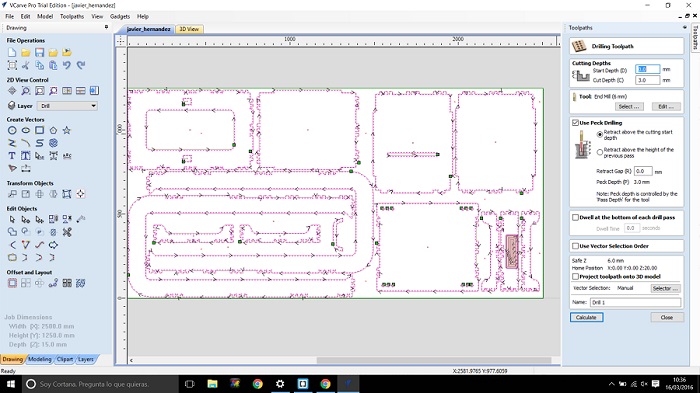Click the Start Depth input field

tap(647, 70)
